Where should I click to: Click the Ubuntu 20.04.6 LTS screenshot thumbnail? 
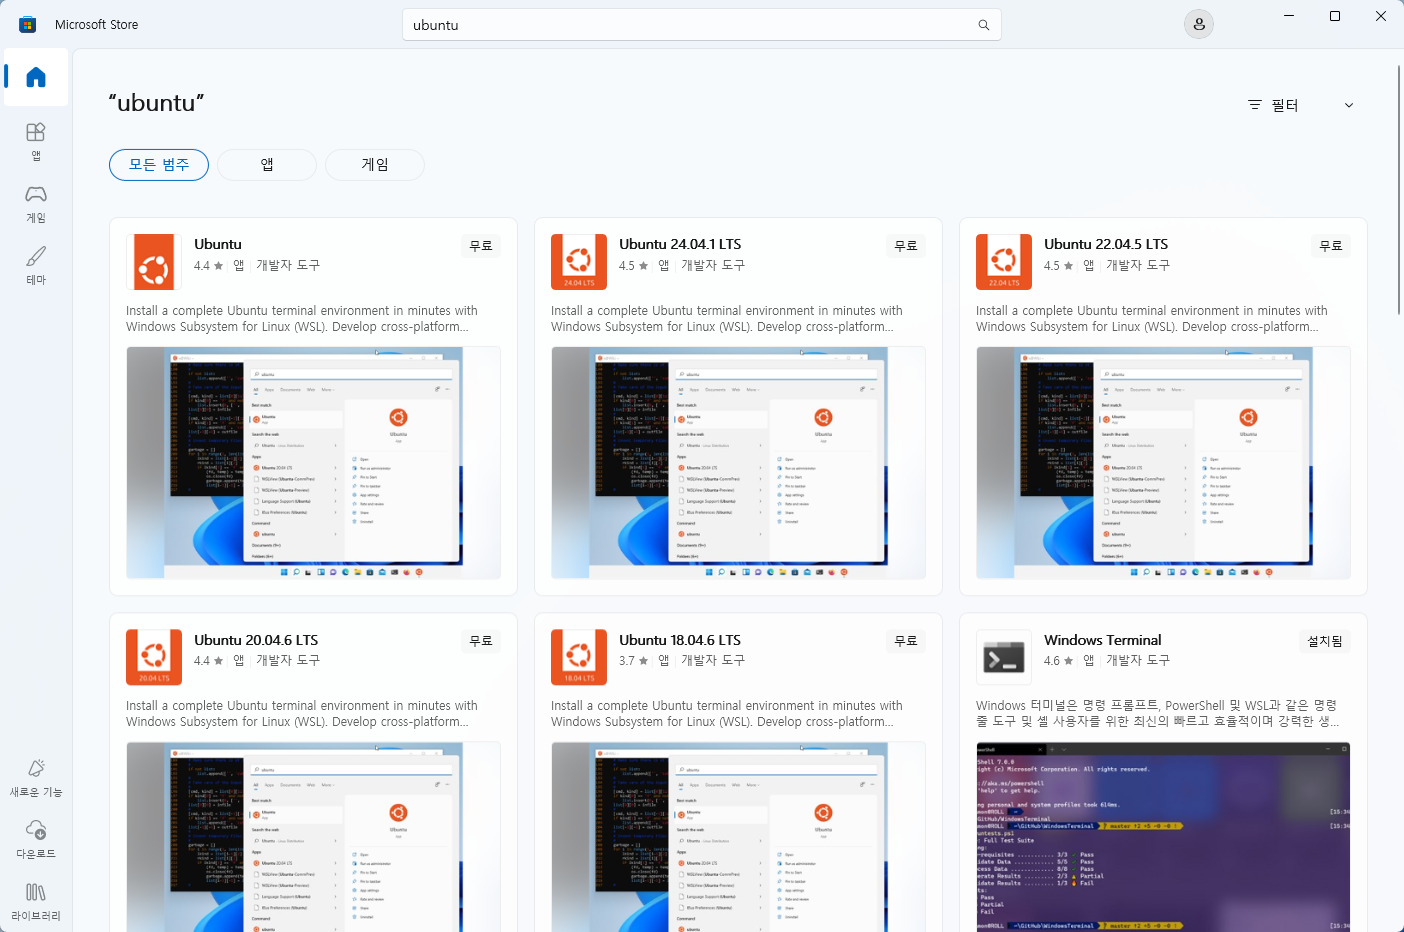click(x=313, y=837)
